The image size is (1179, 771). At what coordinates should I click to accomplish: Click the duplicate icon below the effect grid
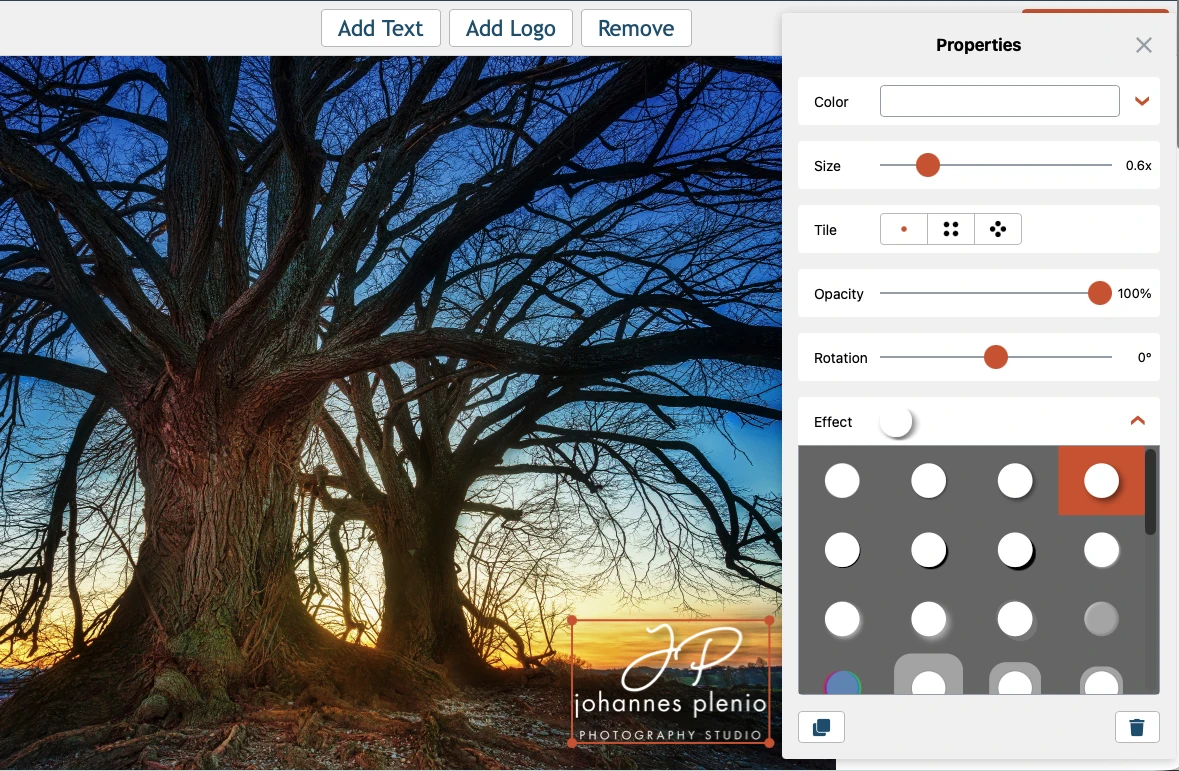pos(821,727)
